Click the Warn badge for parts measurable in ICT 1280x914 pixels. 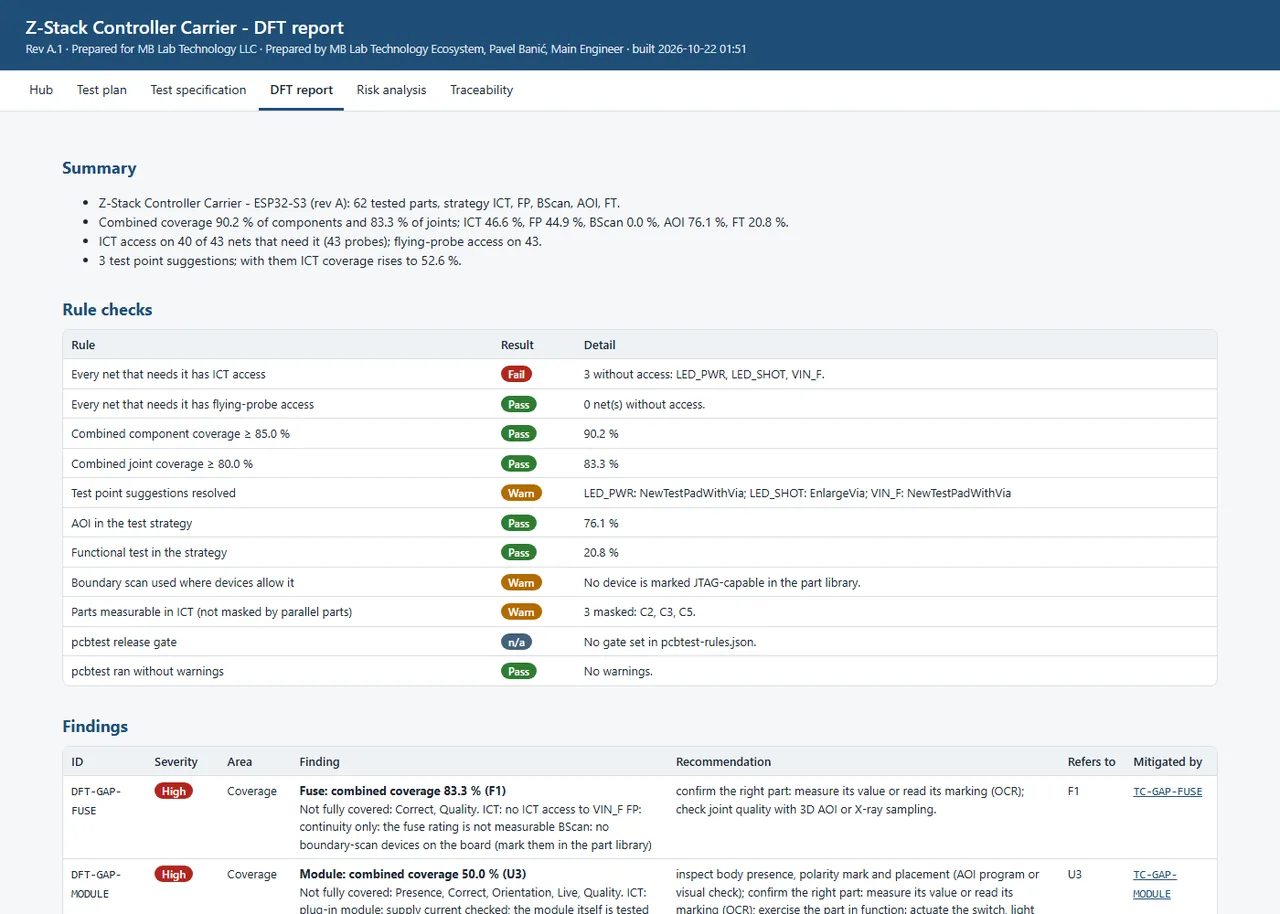click(x=521, y=612)
